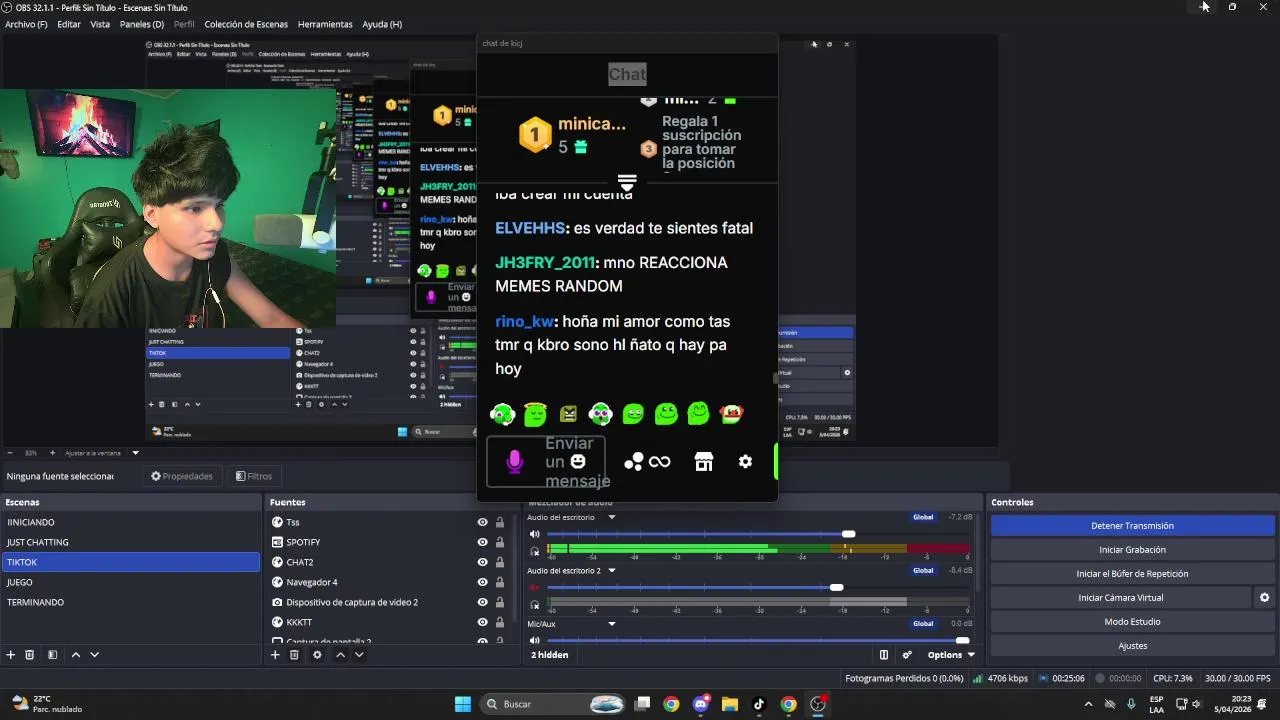Hide the Navegador 4 source
Screen dimensions: 1280x720
(482, 582)
